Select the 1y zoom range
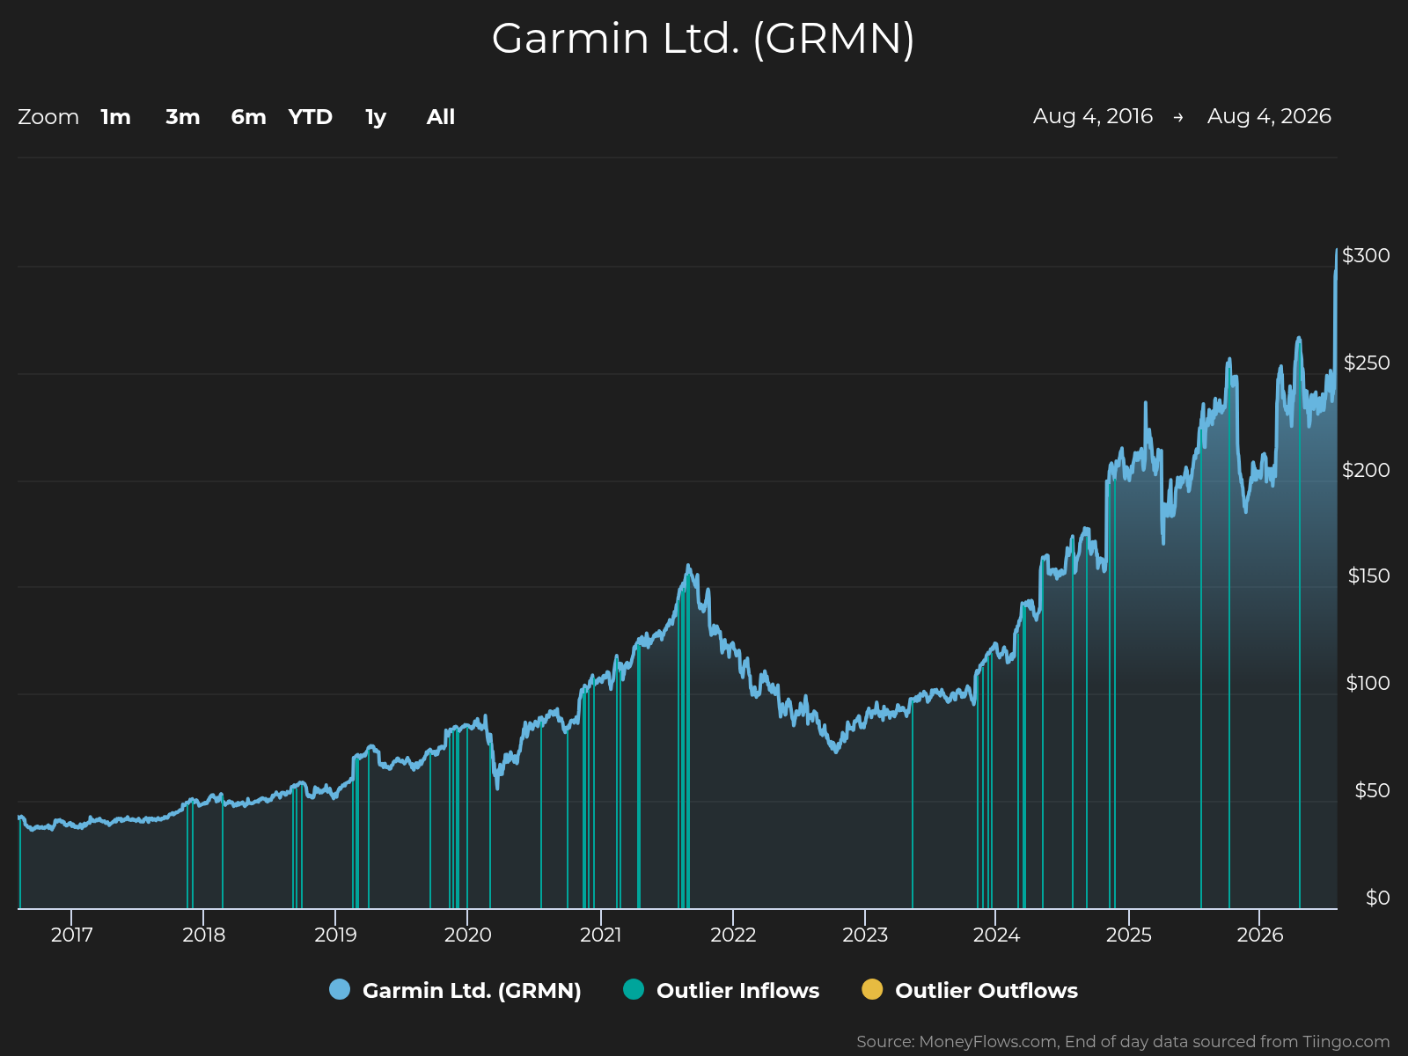The height and width of the screenshot is (1056, 1408). 376,117
